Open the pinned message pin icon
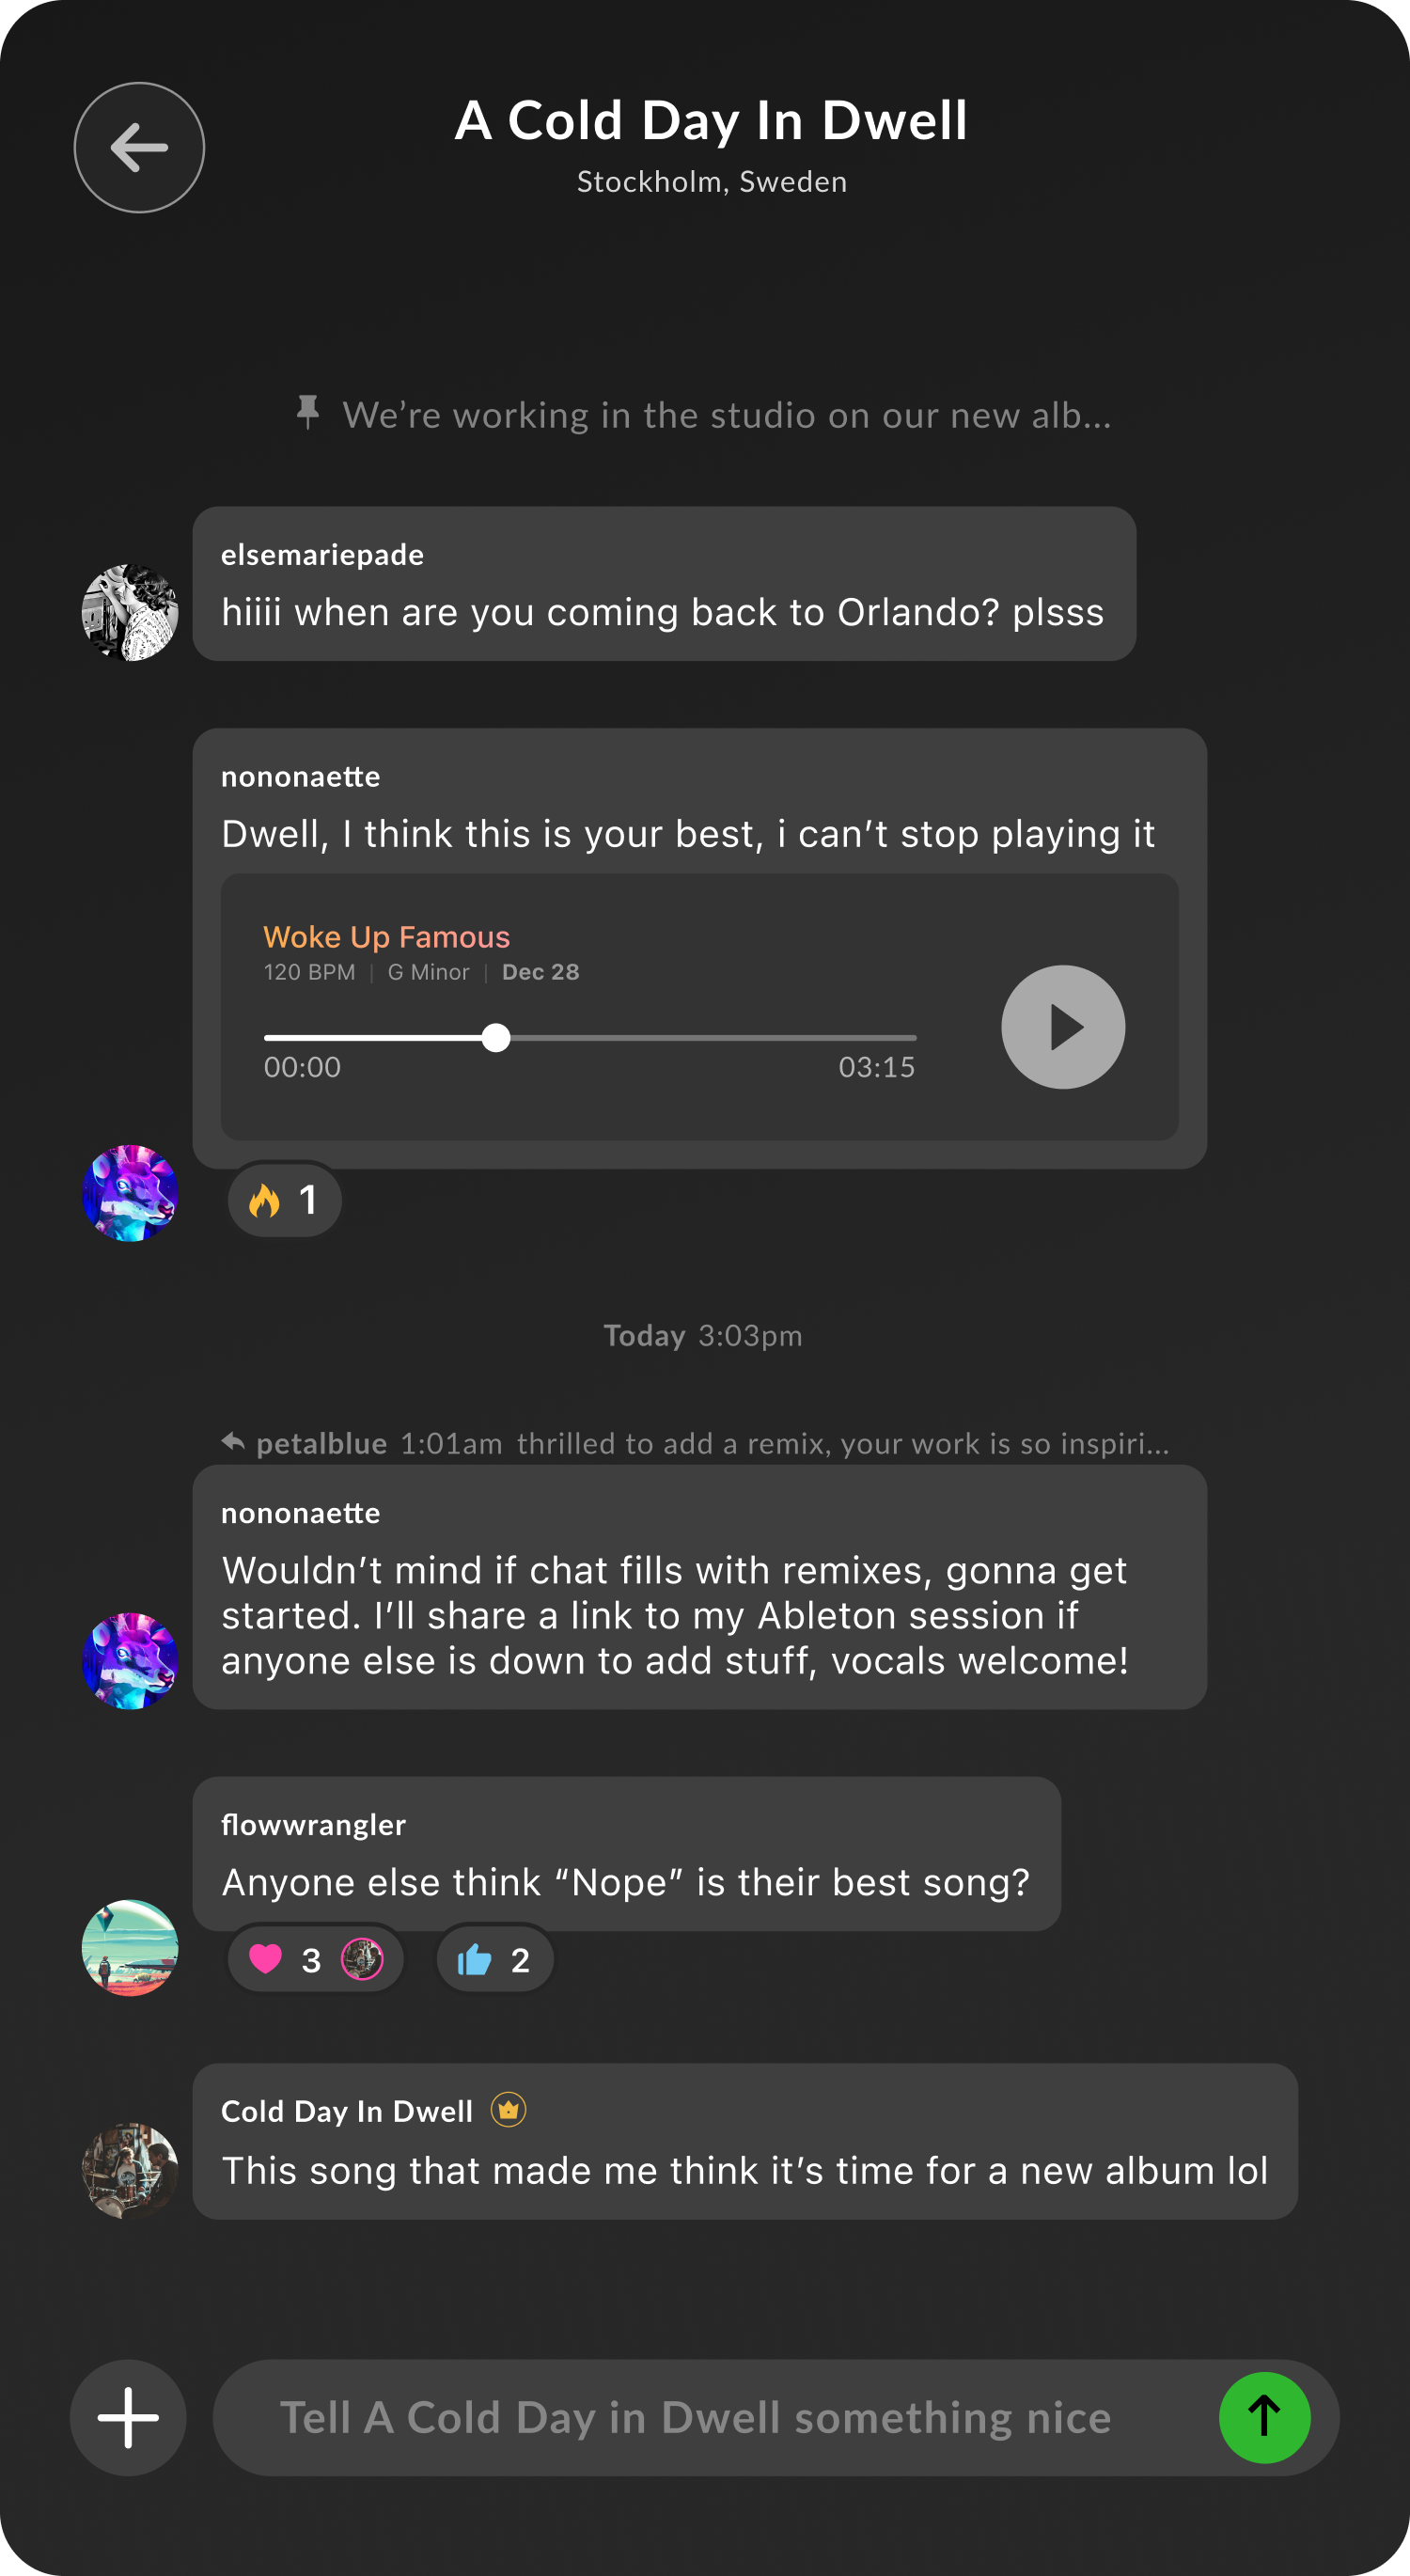1410x2576 pixels. [x=308, y=413]
